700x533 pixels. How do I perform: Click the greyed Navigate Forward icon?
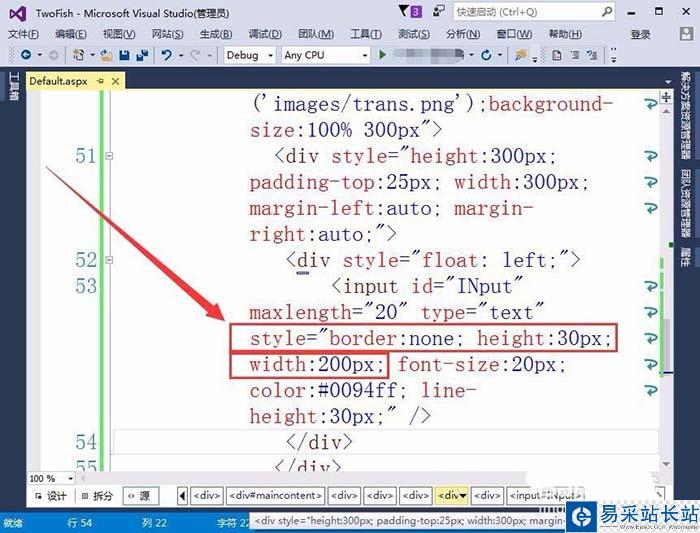53,55
